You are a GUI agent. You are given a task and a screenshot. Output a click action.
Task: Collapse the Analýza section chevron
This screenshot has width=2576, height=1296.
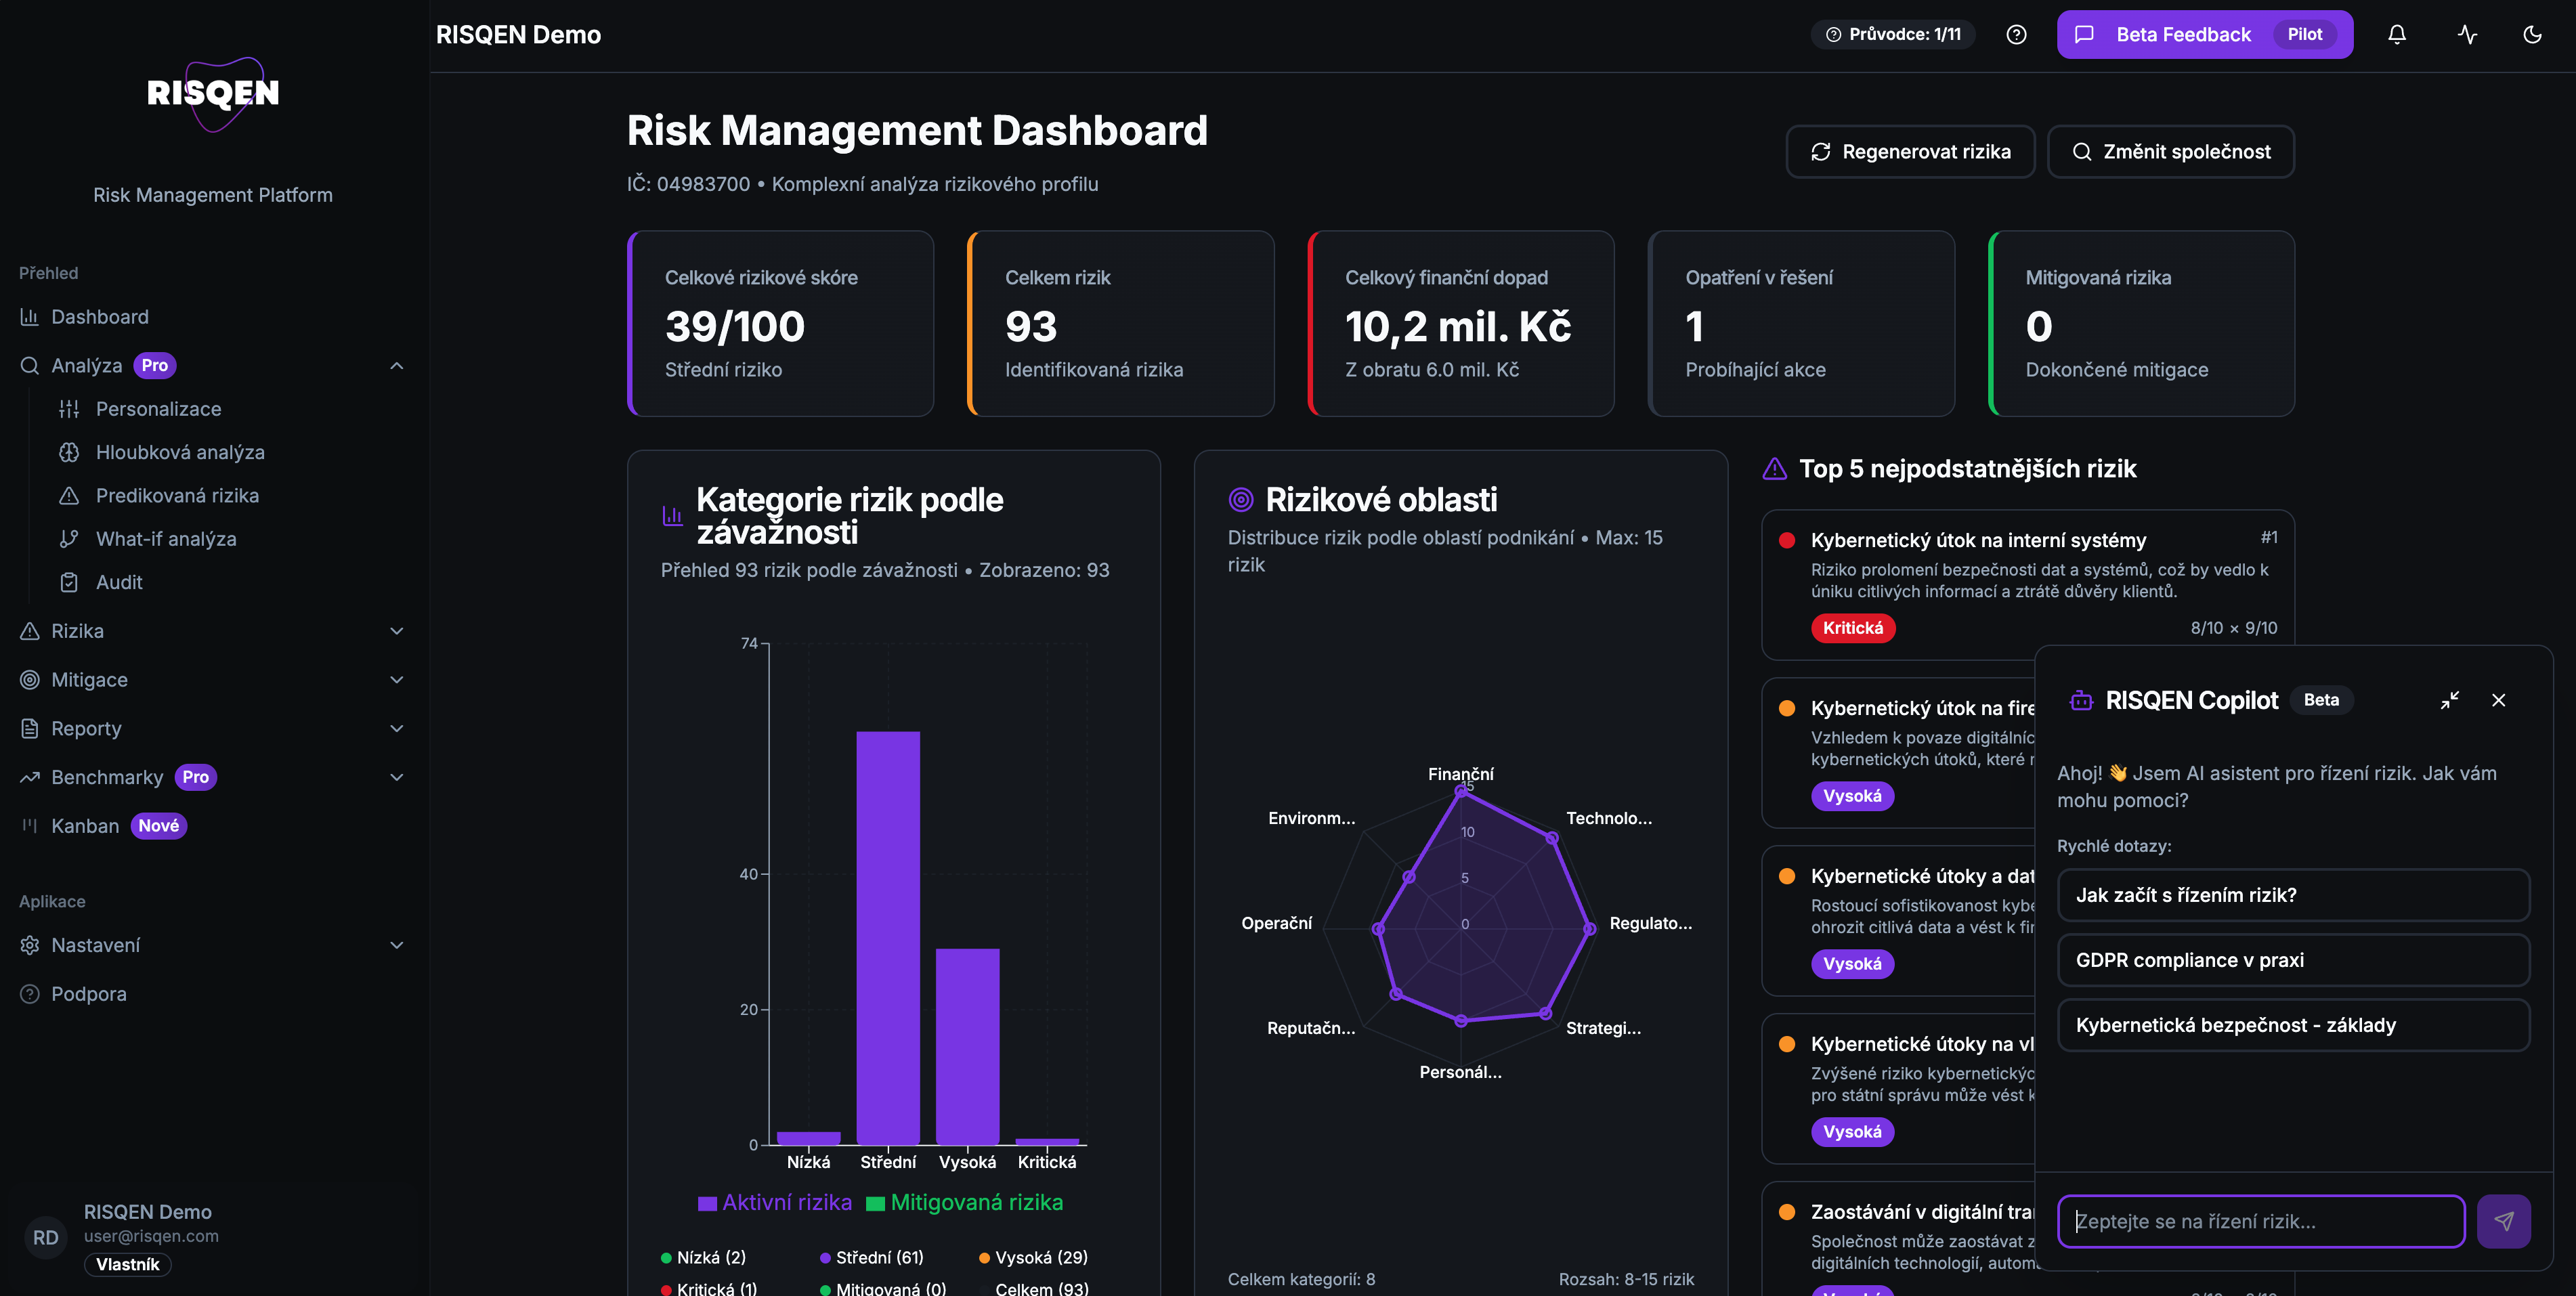[397, 366]
